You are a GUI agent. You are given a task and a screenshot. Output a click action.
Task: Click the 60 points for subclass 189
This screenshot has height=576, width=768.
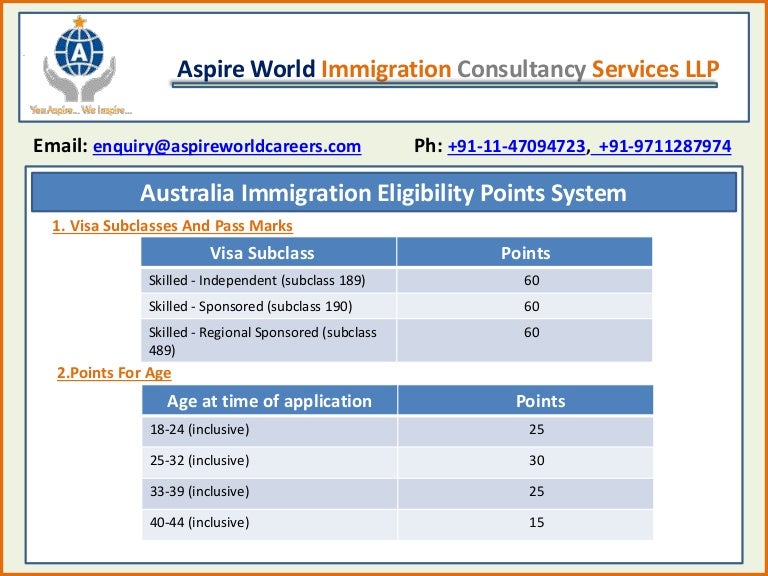pyautogui.click(x=531, y=280)
